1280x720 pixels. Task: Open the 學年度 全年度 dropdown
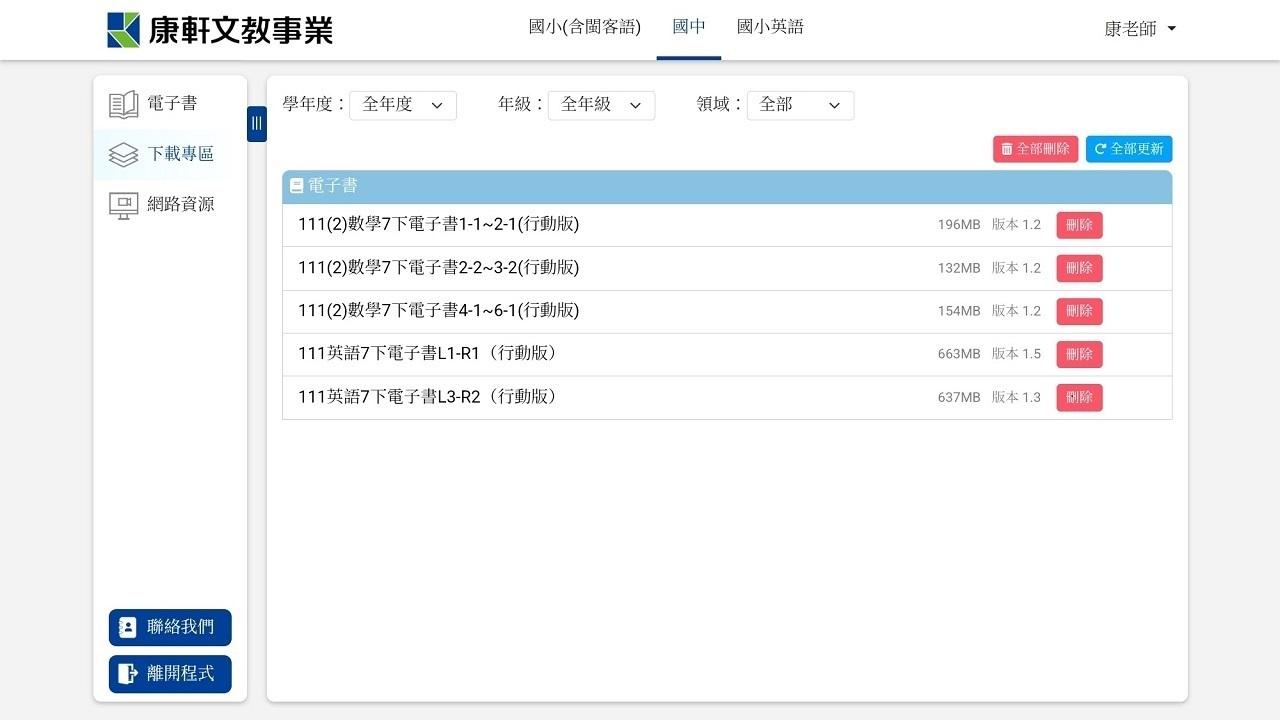point(403,105)
